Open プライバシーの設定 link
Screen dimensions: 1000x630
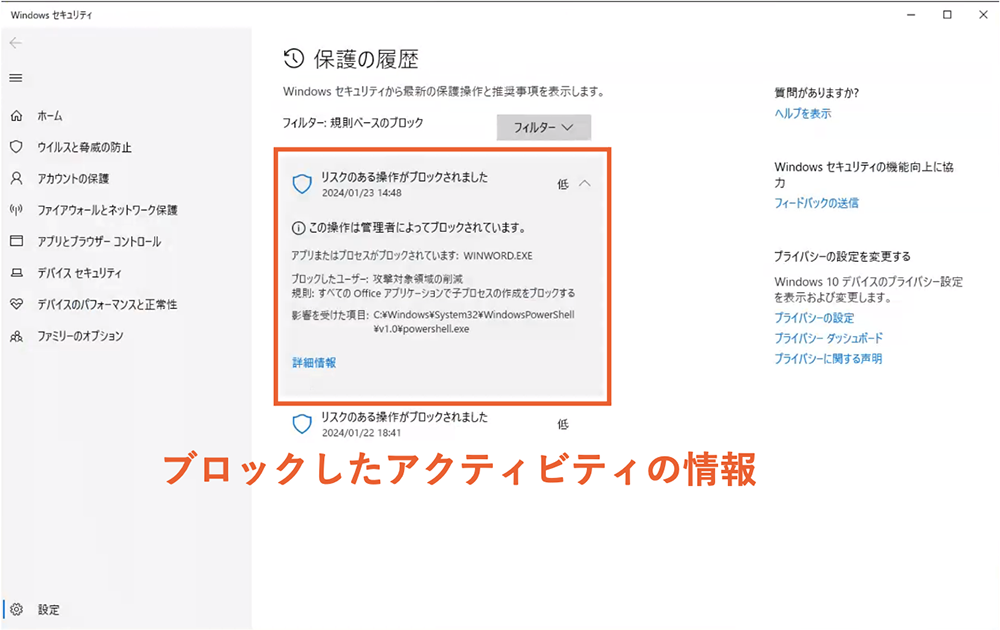[x=814, y=318]
